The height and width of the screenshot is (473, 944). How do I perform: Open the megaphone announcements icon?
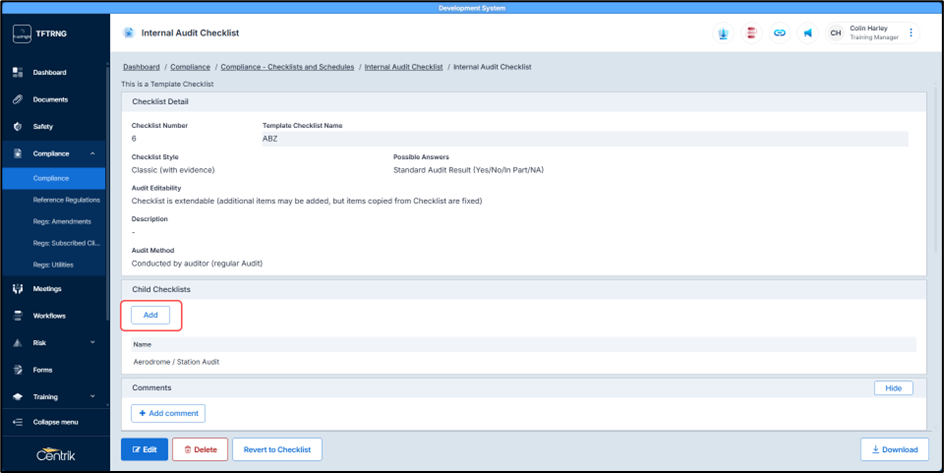(808, 33)
